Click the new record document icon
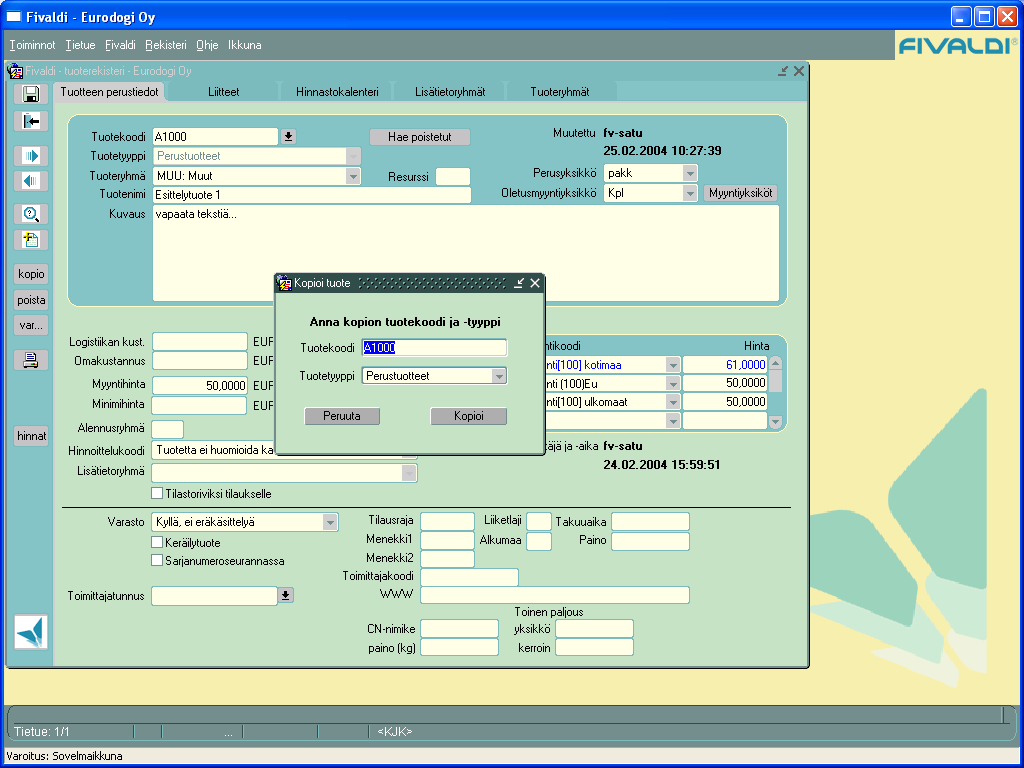1024x768 pixels. tap(31, 240)
